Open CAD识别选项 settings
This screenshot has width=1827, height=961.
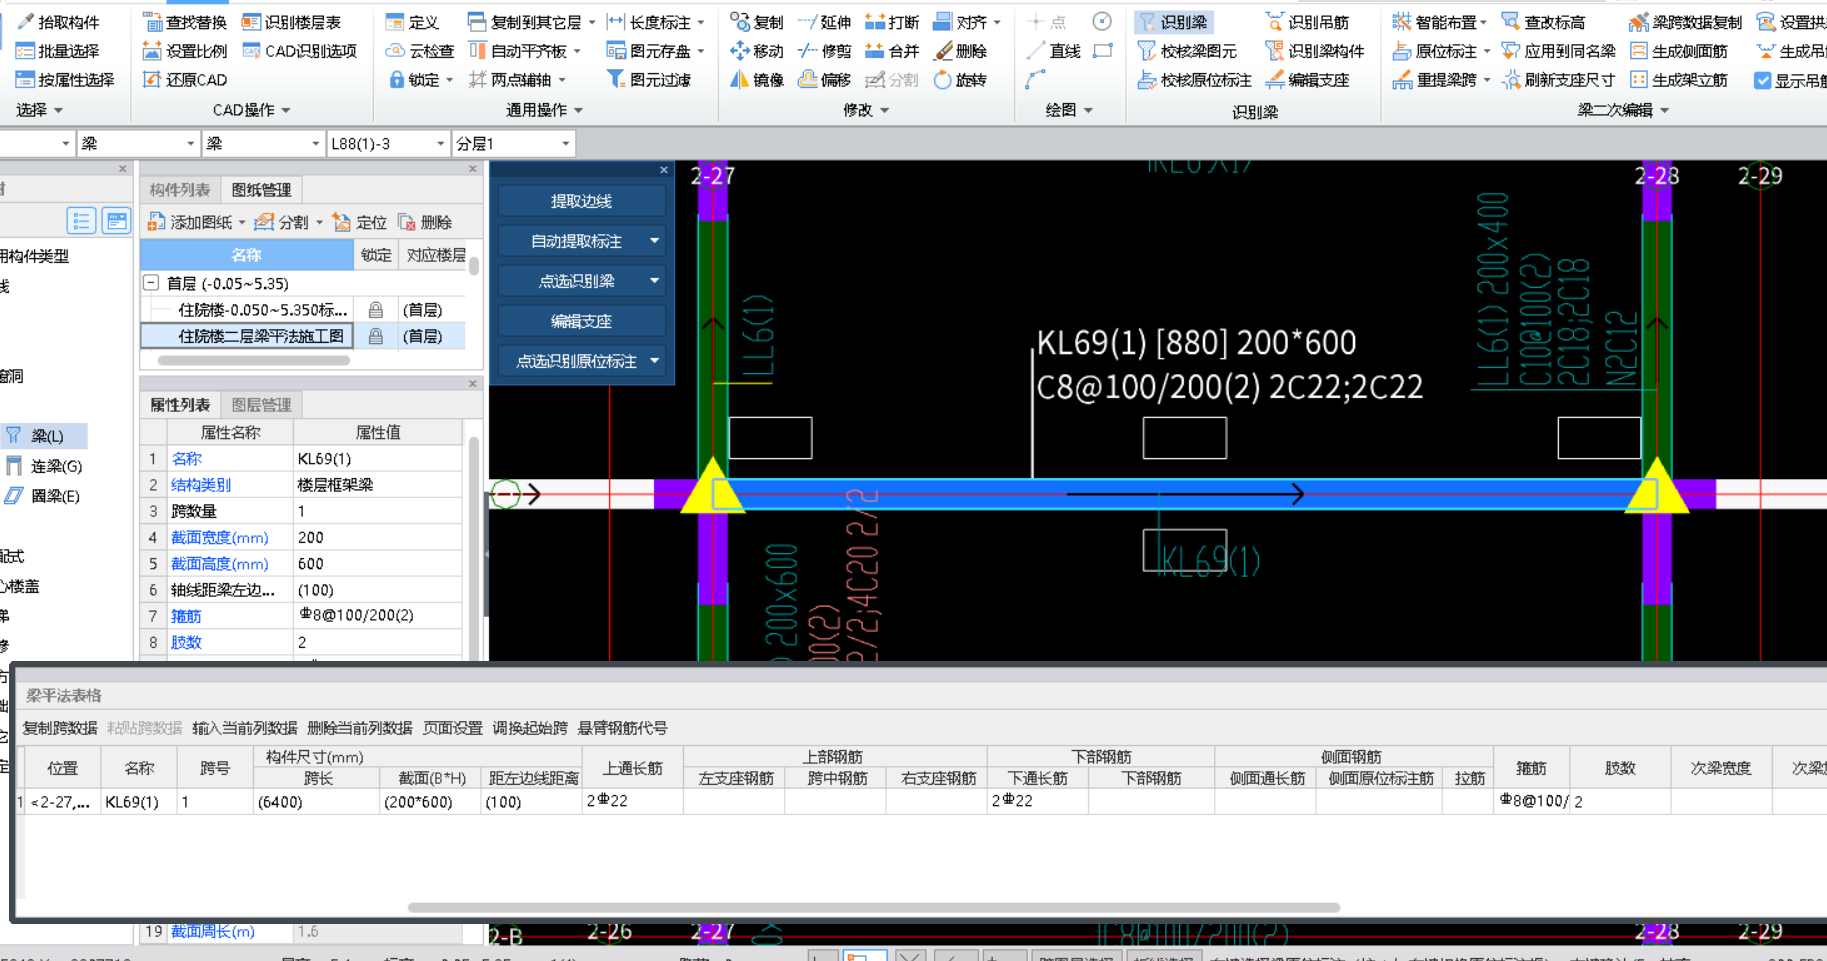coord(299,51)
